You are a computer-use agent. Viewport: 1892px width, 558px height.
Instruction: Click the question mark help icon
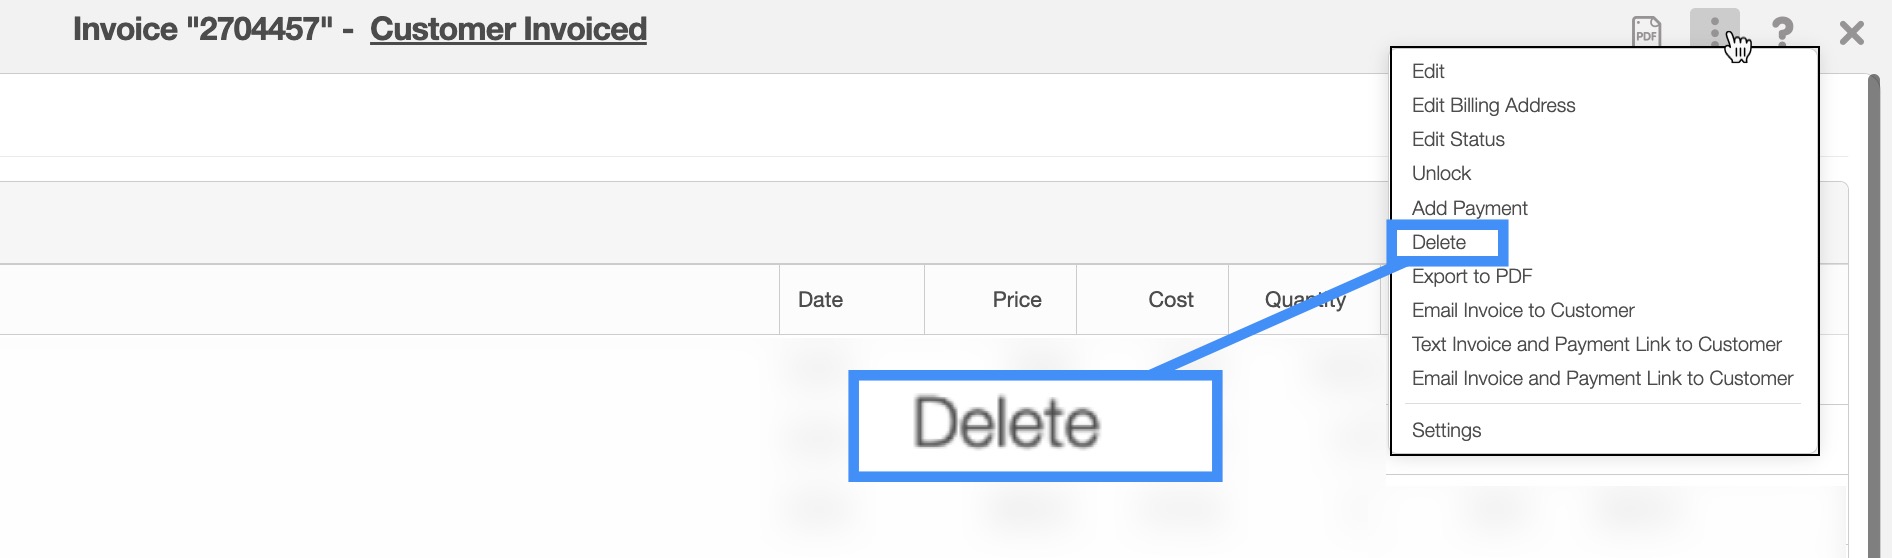(x=1782, y=32)
